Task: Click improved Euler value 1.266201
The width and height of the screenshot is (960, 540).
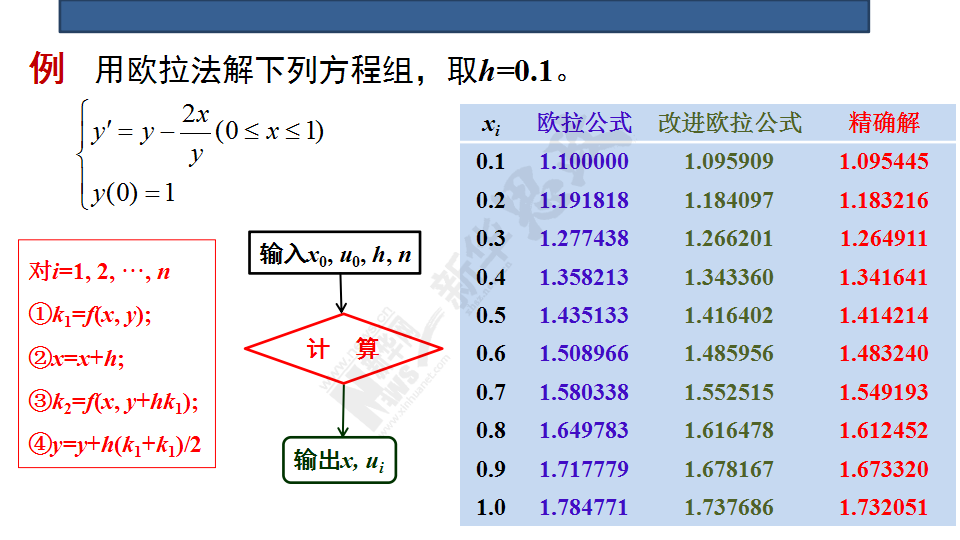Action: [729, 238]
